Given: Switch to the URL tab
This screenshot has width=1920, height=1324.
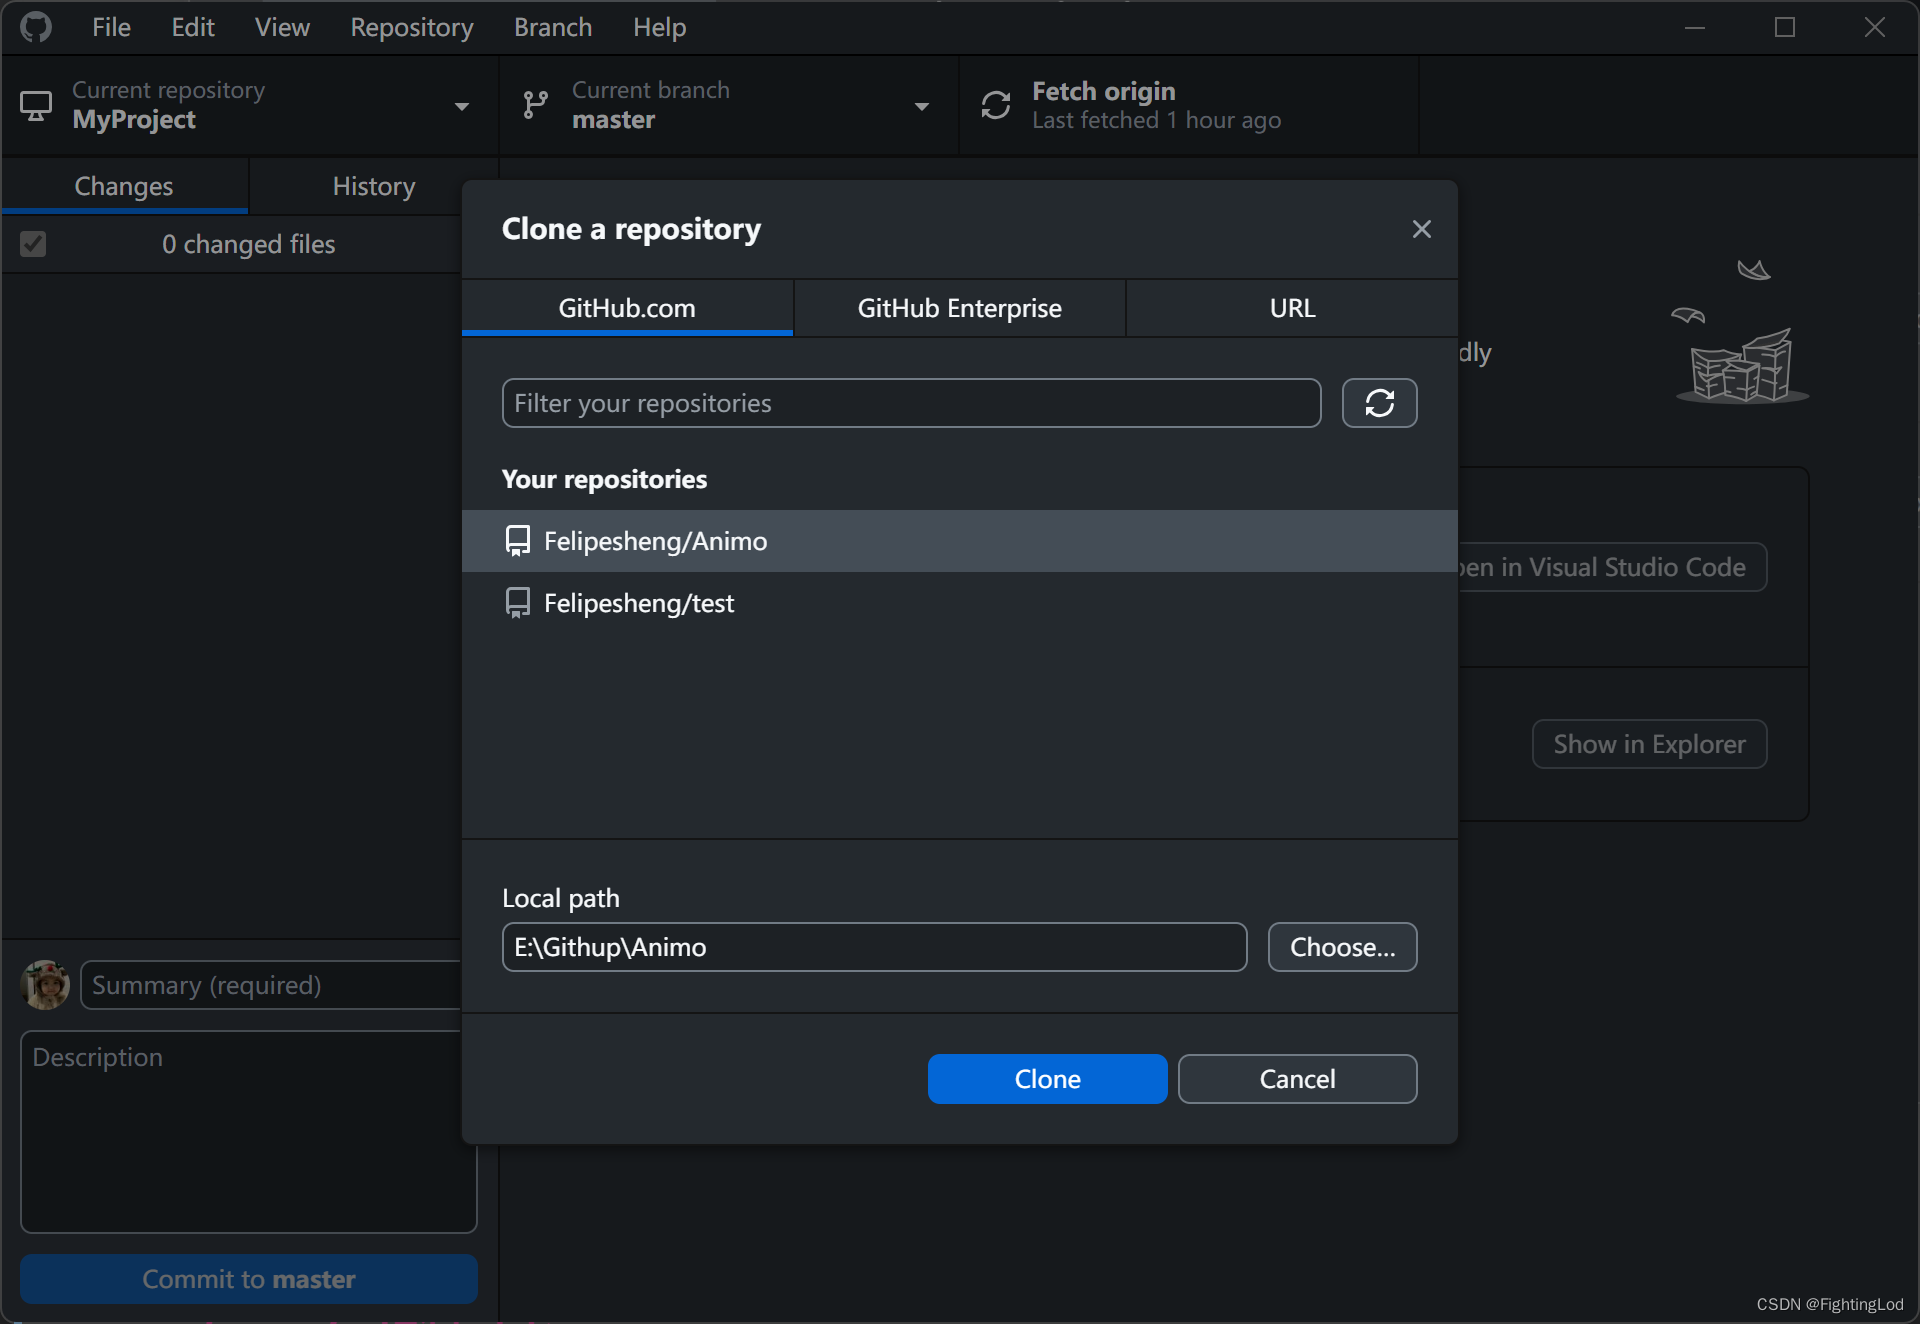Looking at the screenshot, I should pyautogui.click(x=1292, y=308).
